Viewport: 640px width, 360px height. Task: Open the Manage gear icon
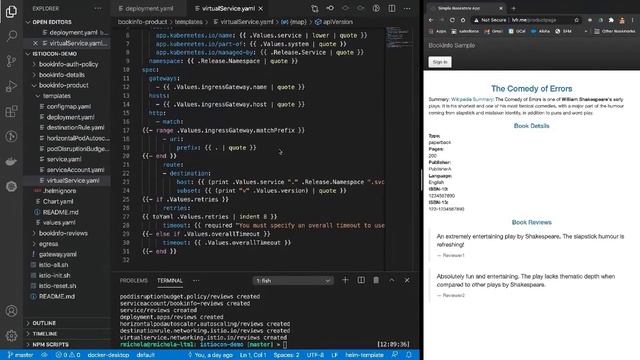pyautogui.click(x=11, y=336)
